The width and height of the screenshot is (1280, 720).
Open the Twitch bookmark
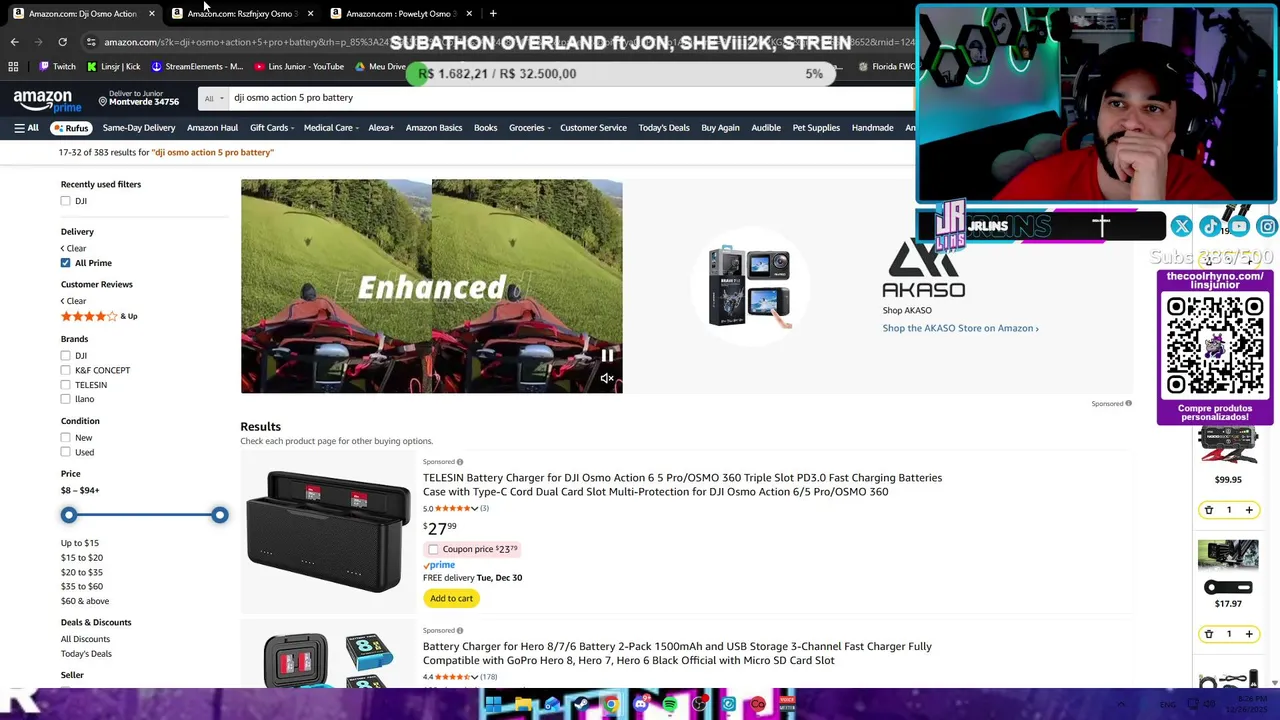(x=57, y=67)
